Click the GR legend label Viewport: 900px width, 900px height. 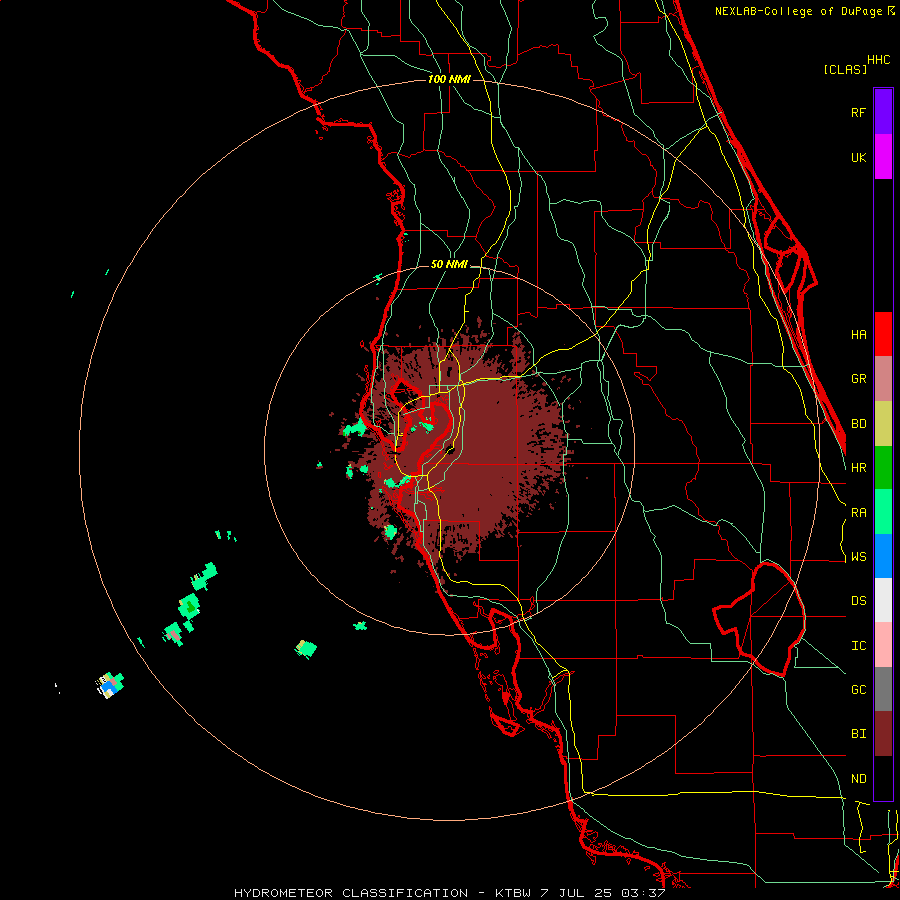click(x=858, y=379)
